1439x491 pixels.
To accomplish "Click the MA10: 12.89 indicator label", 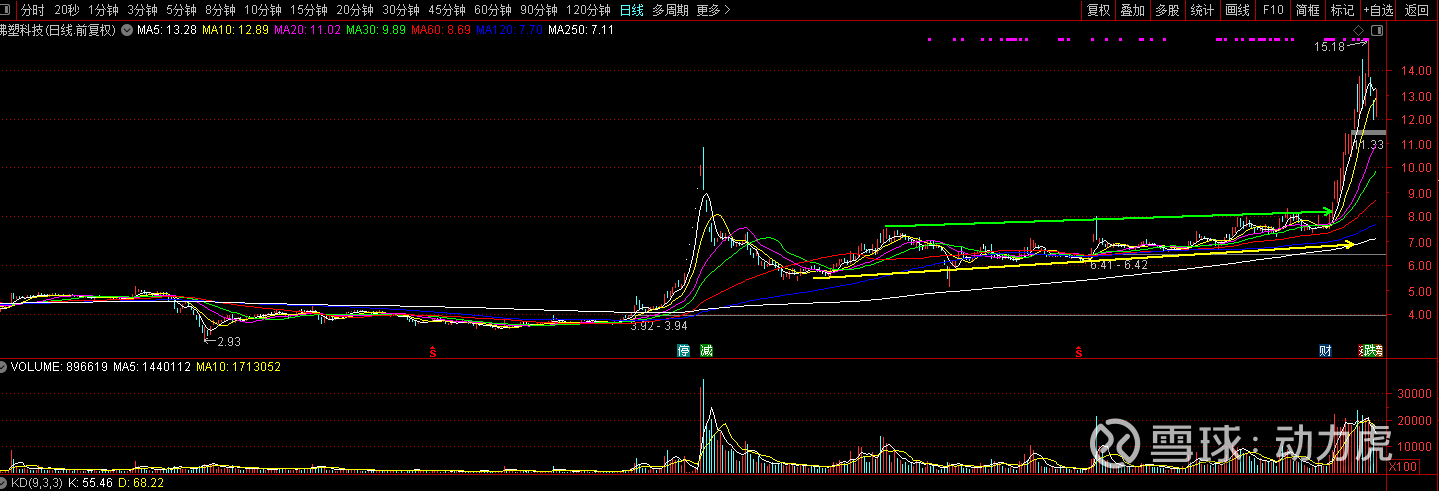I will (x=236, y=30).
